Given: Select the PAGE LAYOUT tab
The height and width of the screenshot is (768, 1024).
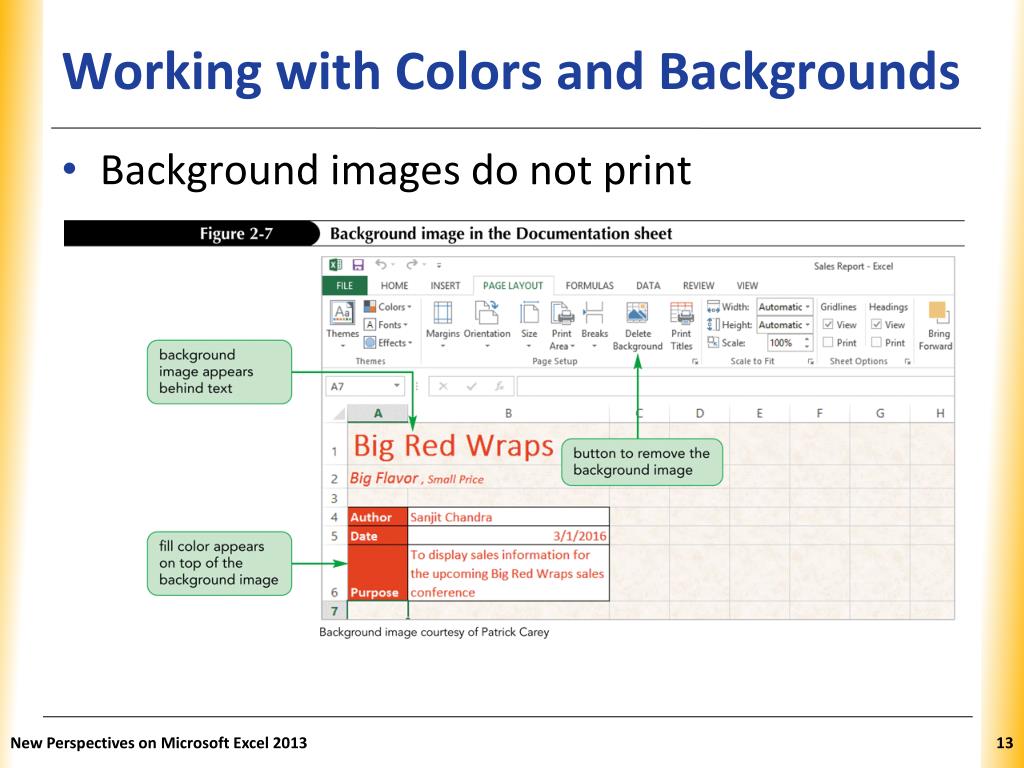Looking at the screenshot, I should [513, 285].
